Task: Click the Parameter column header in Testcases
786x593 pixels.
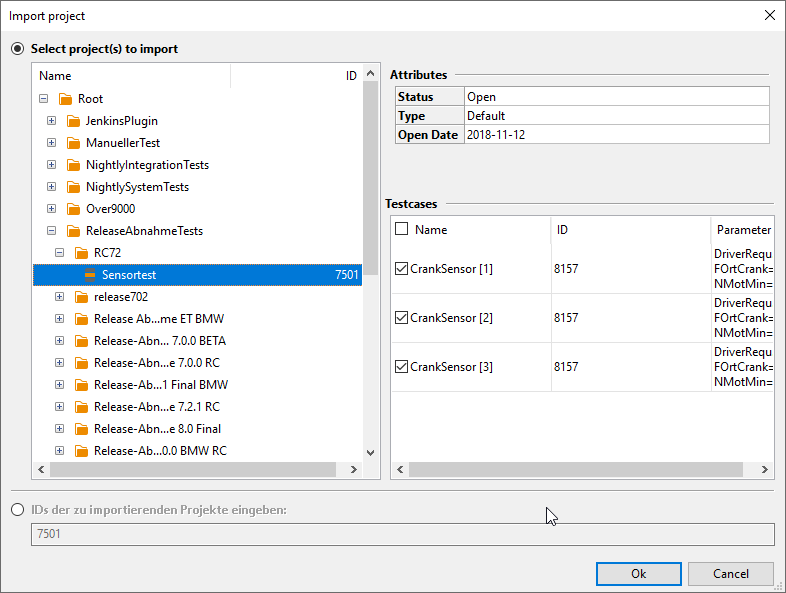Action: (x=743, y=230)
